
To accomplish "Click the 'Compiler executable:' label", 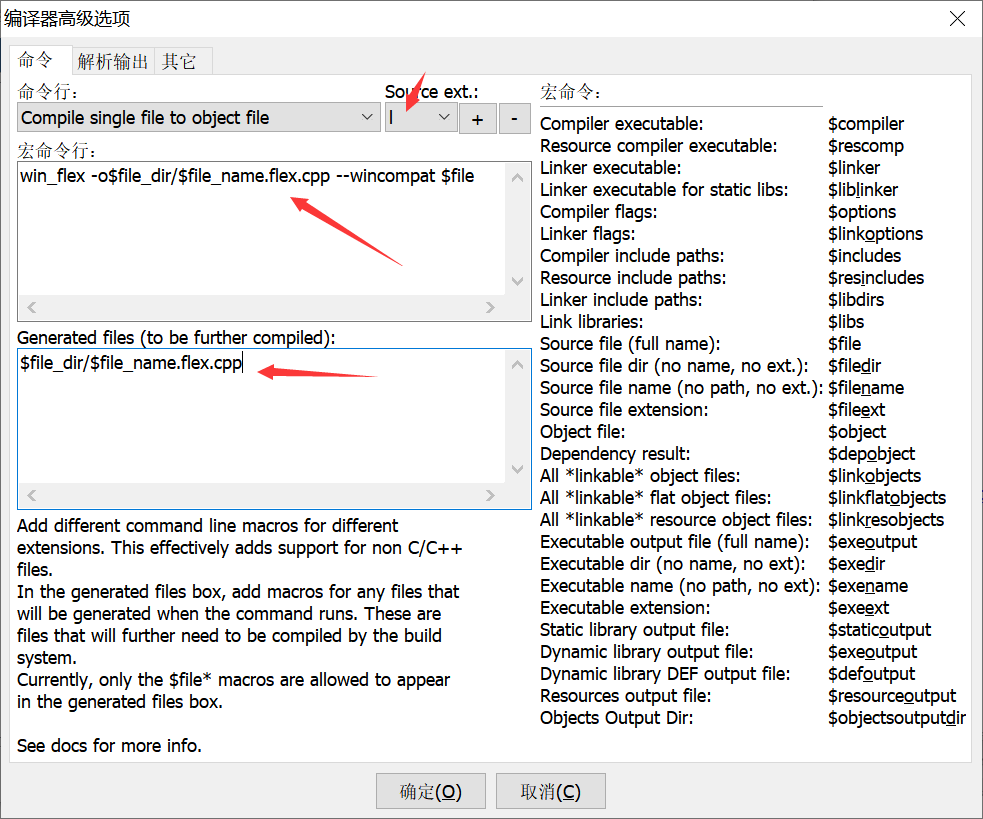I will coord(622,124).
